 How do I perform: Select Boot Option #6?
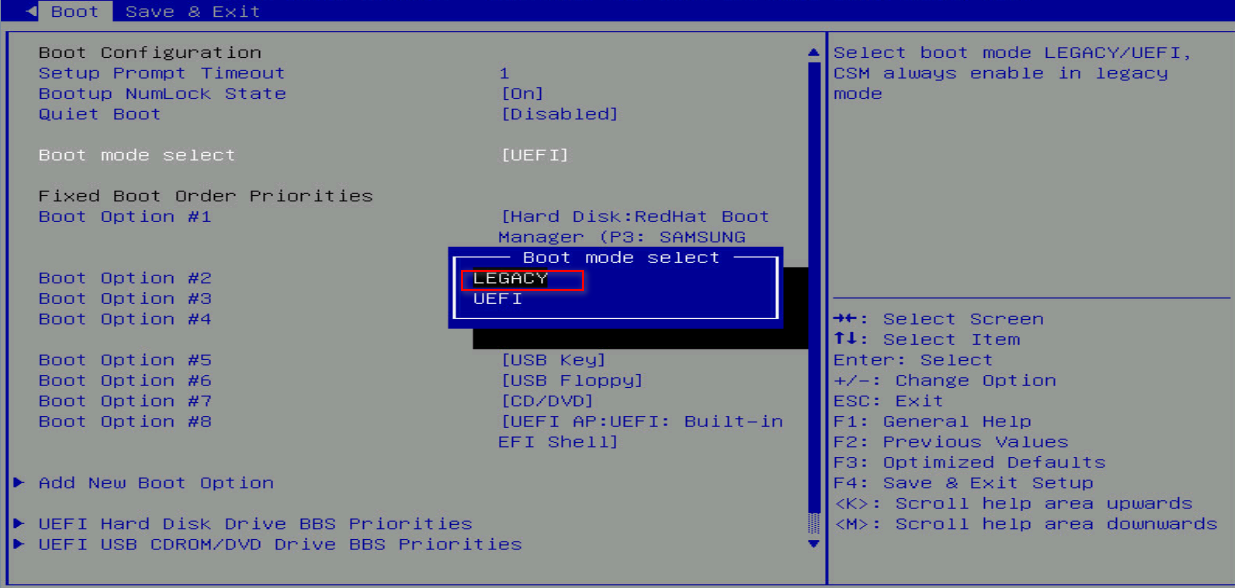(x=125, y=381)
